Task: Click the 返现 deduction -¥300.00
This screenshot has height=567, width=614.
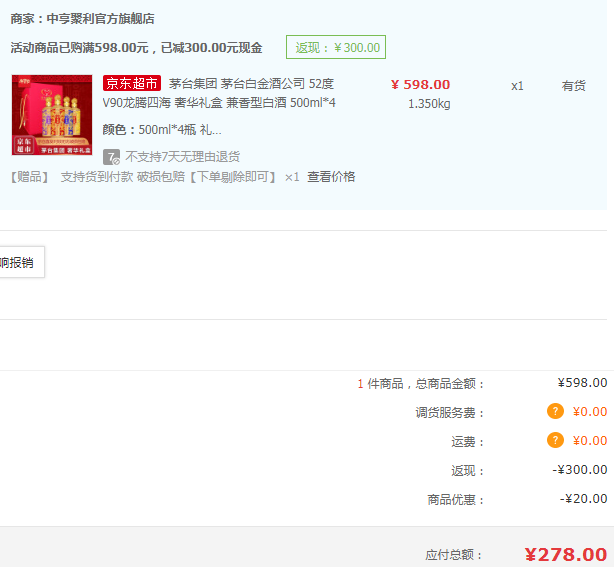Action: pyautogui.click(x=580, y=469)
